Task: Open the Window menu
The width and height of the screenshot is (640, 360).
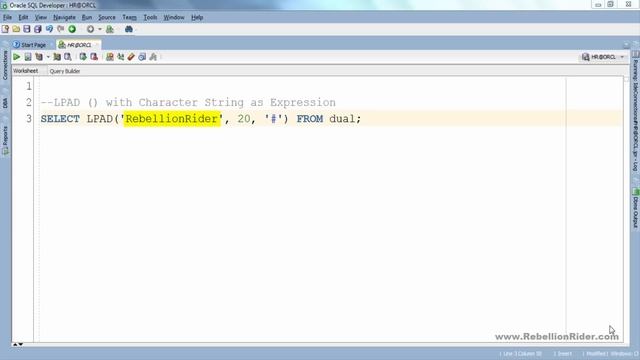Action: [174, 17]
